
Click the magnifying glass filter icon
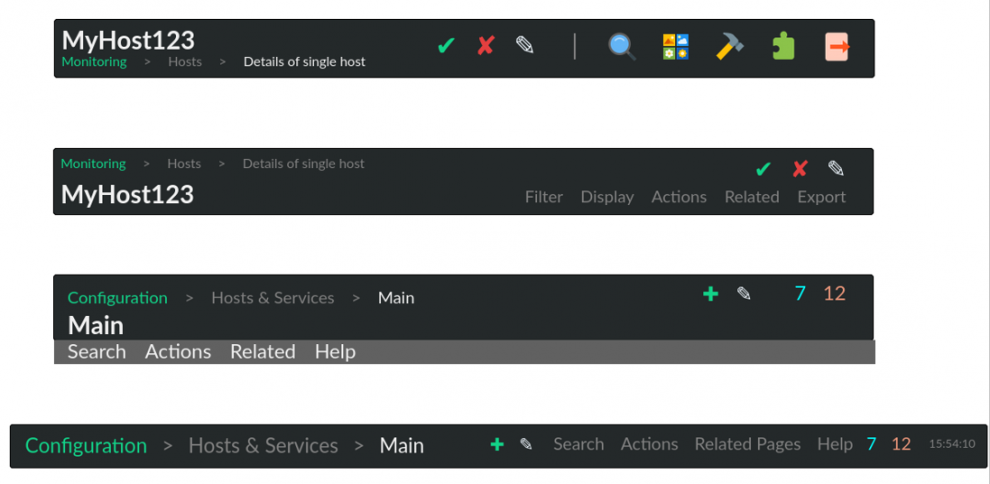tap(622, 47)
